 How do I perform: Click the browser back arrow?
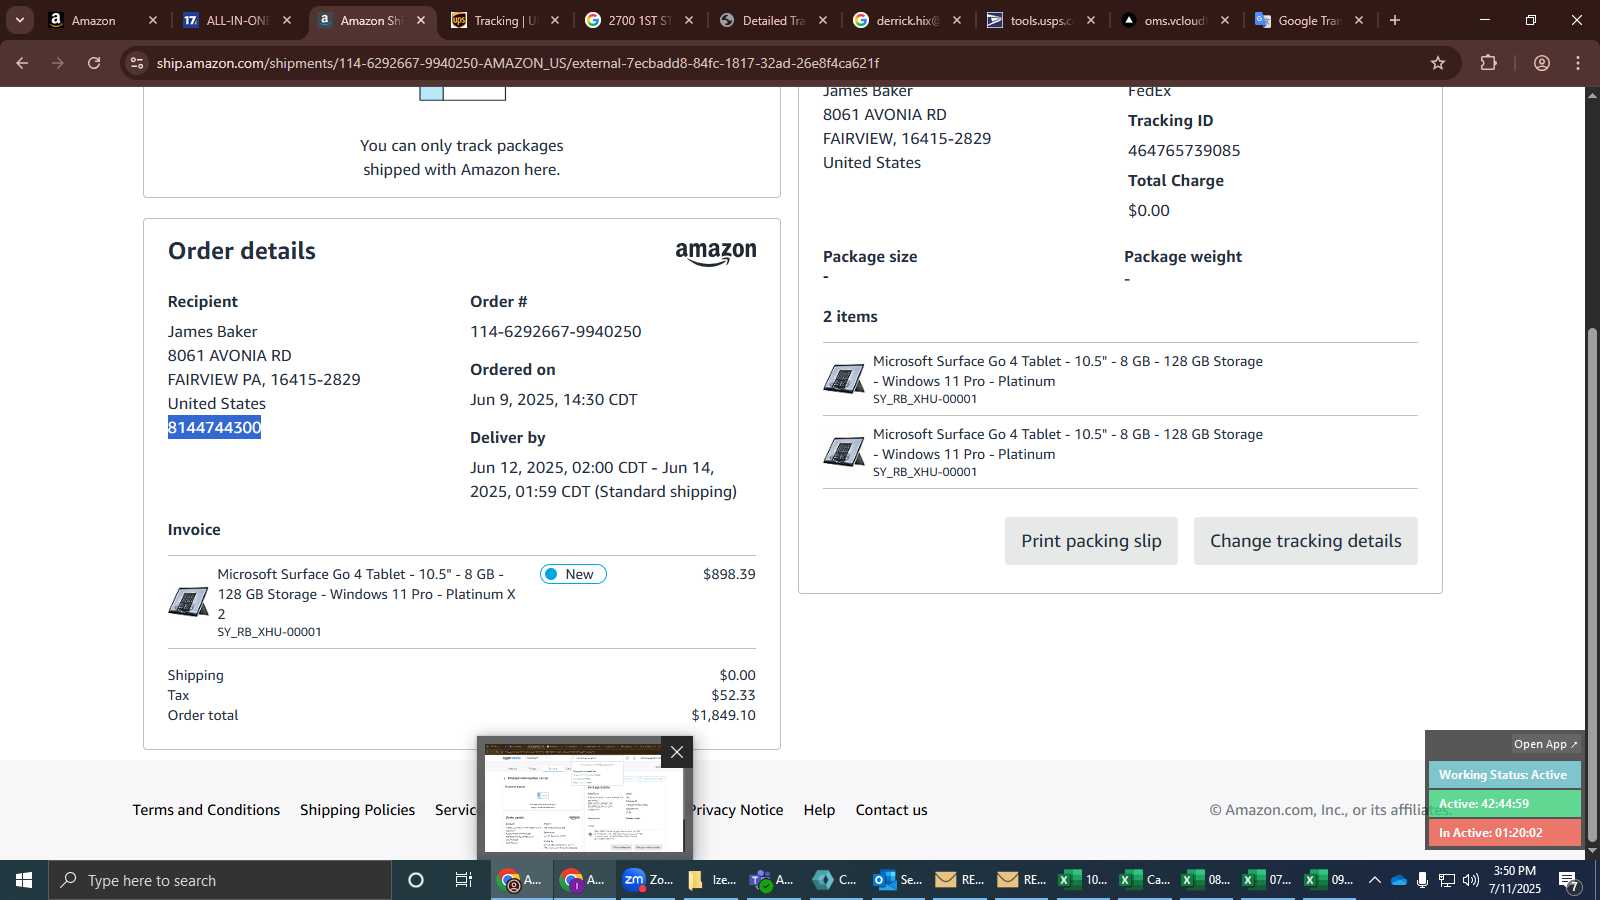pos(22,63)
